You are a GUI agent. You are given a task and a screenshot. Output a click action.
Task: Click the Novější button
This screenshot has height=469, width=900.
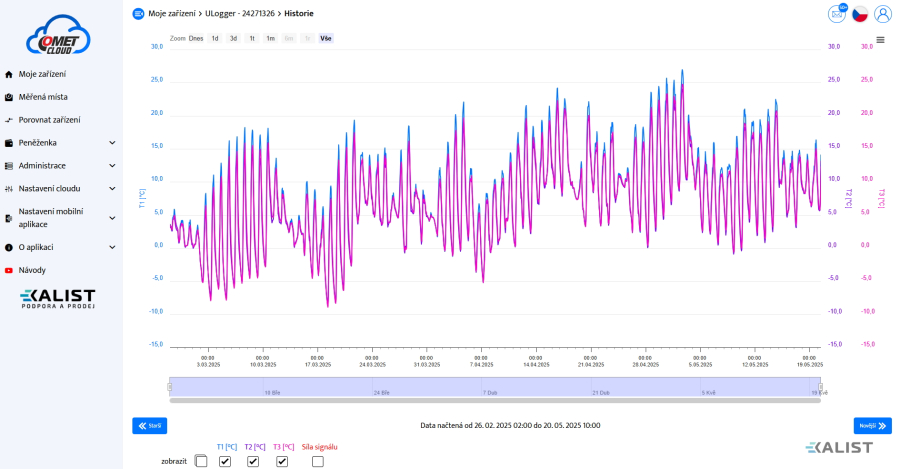(872, 426)
